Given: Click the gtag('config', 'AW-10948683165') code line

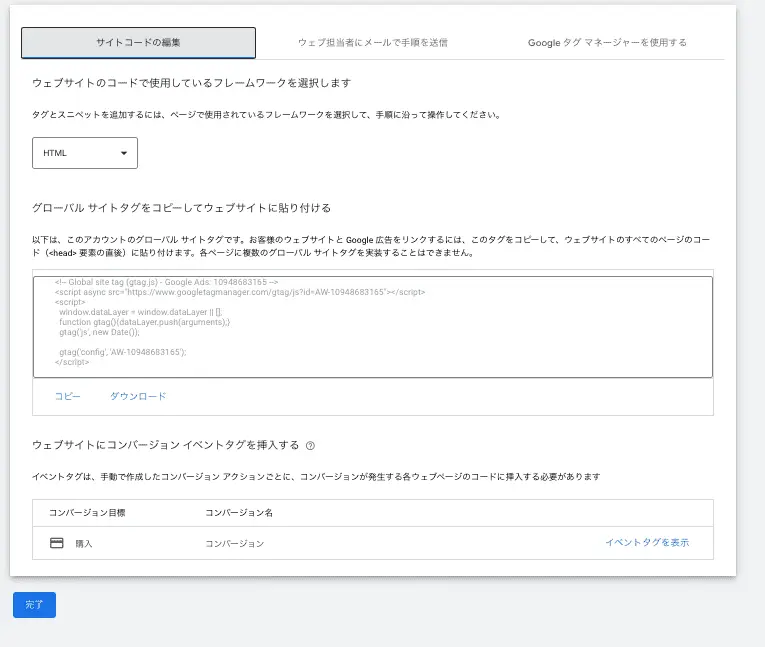Looking at the screenshot, I should [122, 352].
